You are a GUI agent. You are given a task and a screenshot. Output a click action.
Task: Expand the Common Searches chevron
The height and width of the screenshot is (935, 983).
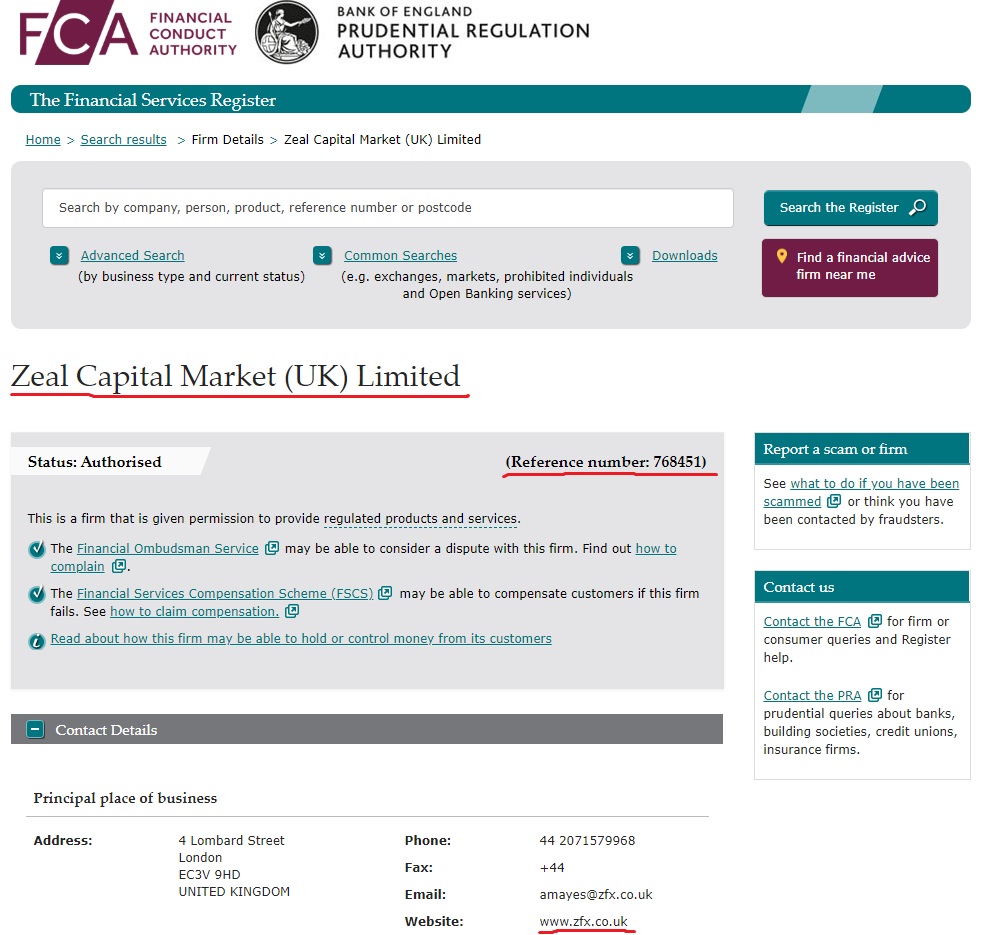[x=322, y=255]
